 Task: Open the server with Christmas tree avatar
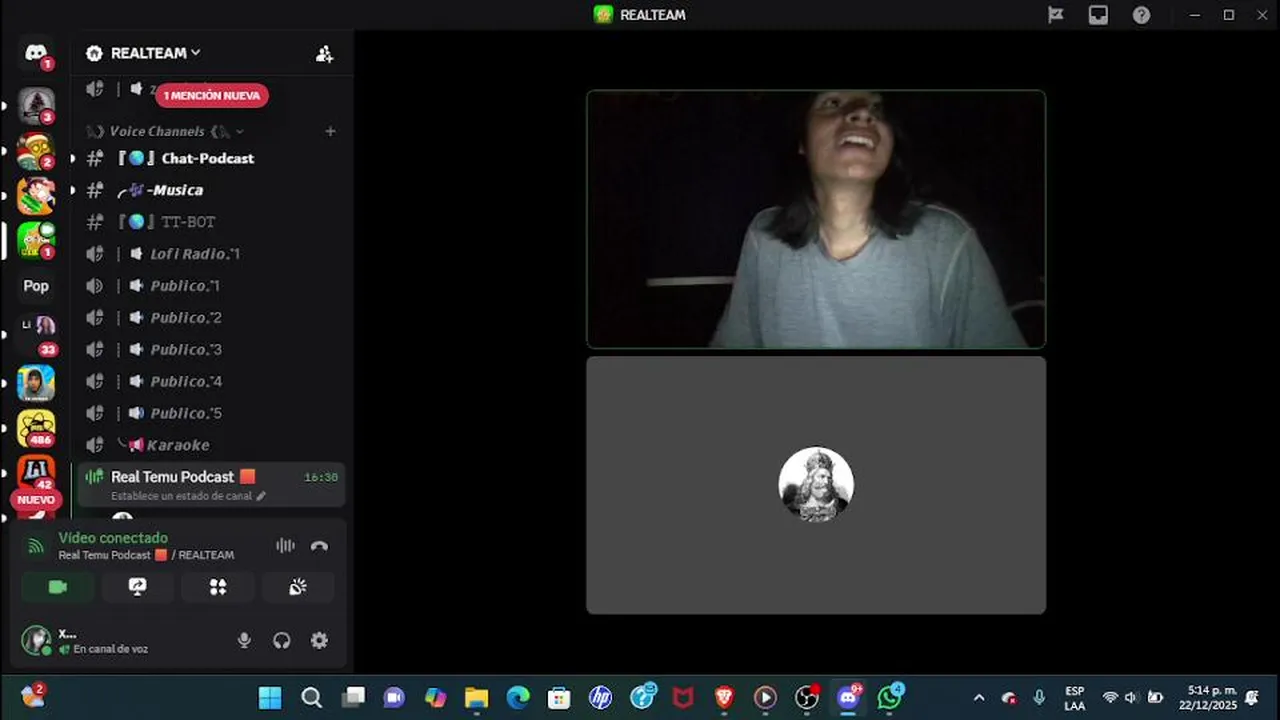(x=36, y=104)
